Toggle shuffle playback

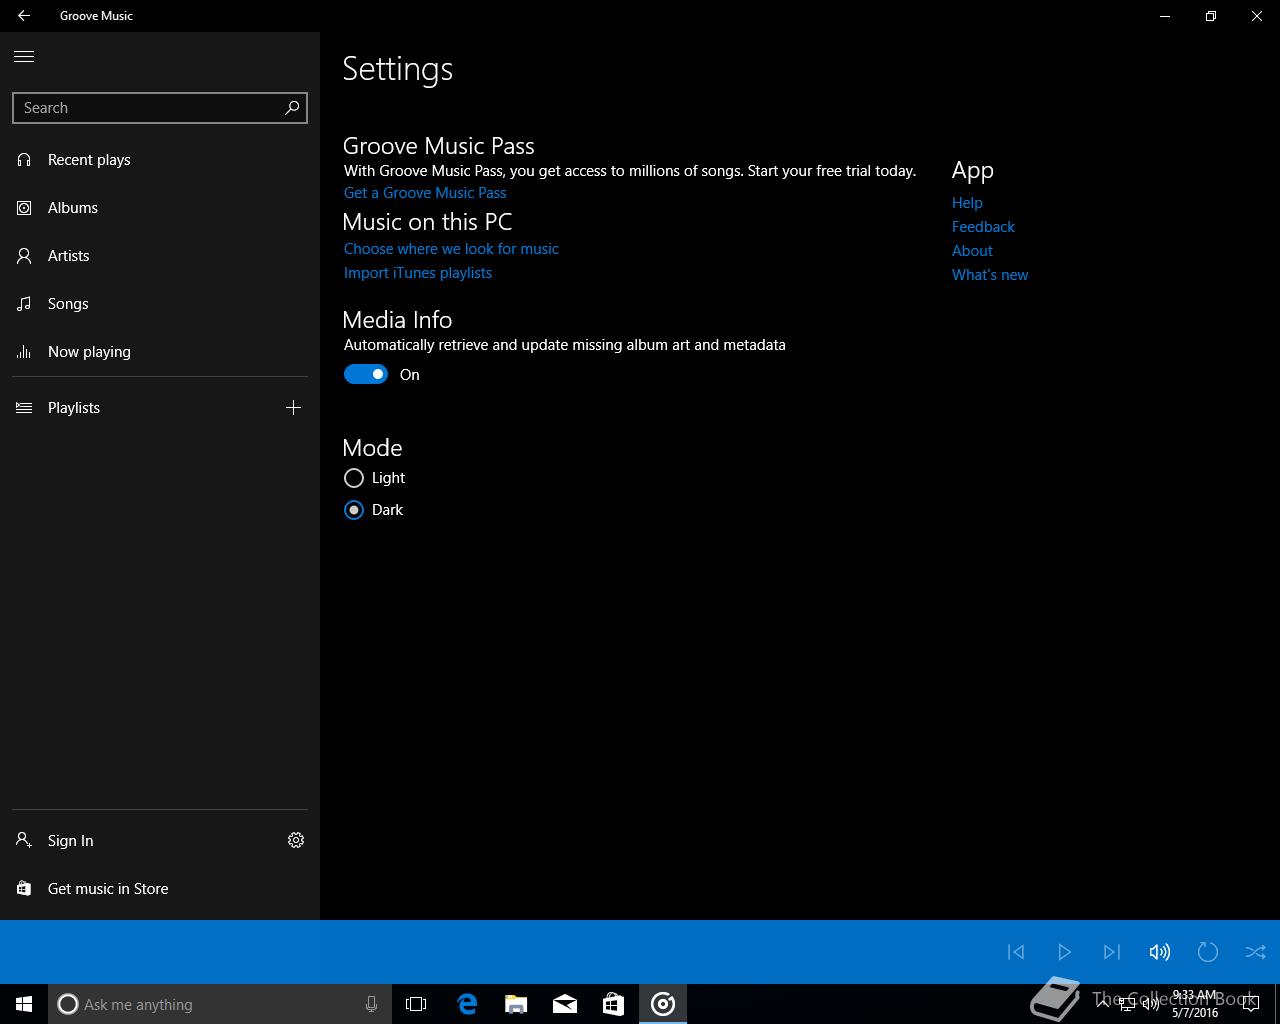1256,952
